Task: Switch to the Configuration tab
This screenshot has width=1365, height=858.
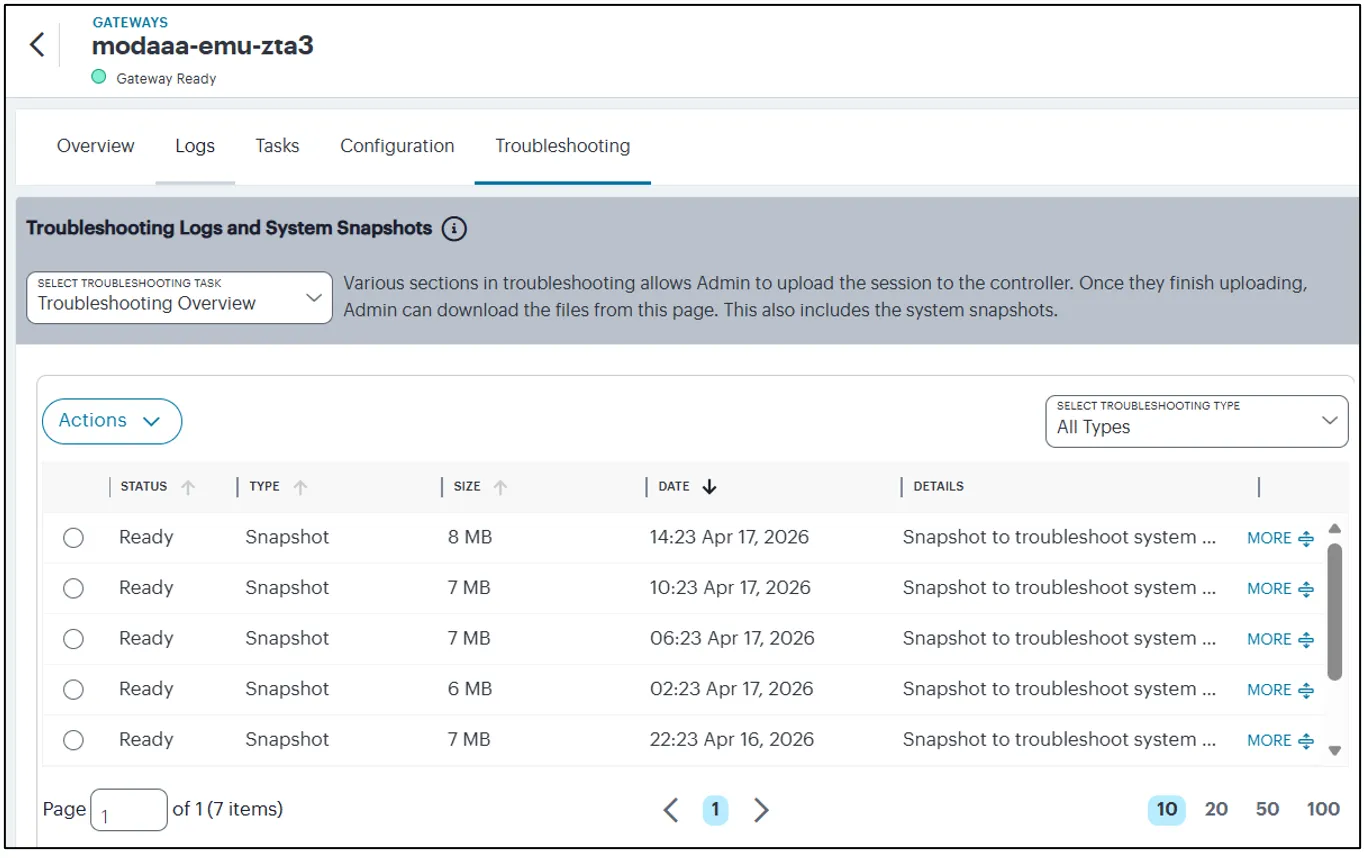Action: pyautogui.click(x=397, y=146)
